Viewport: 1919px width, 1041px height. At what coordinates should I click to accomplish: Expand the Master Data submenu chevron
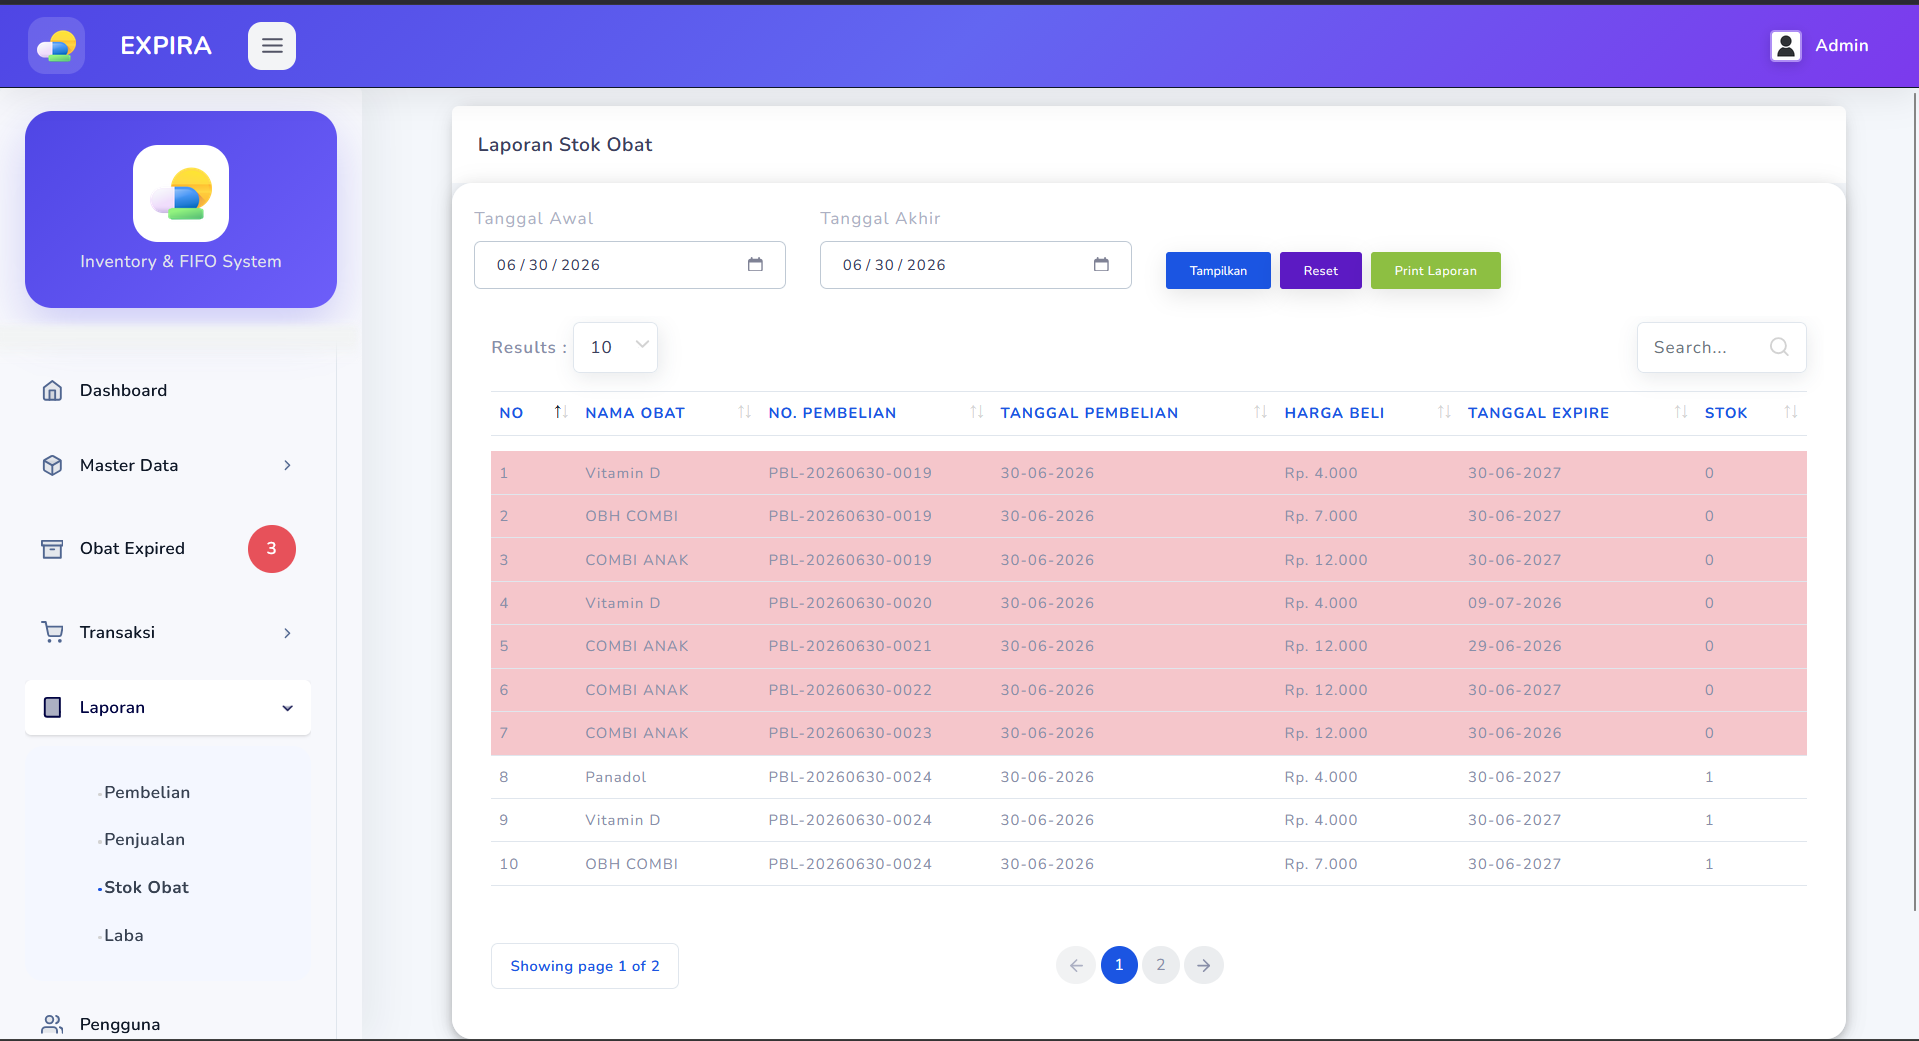click(x=287, y=465)
